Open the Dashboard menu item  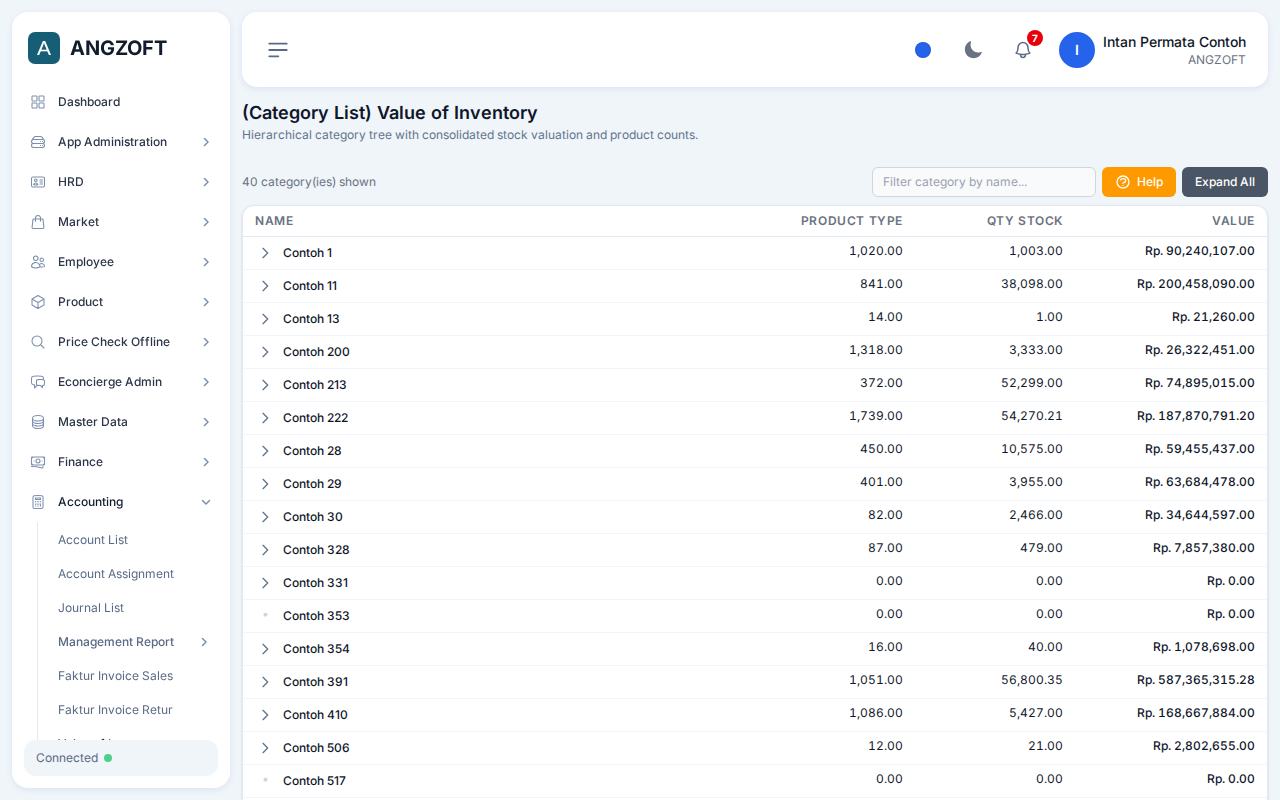tap(121, 102)
